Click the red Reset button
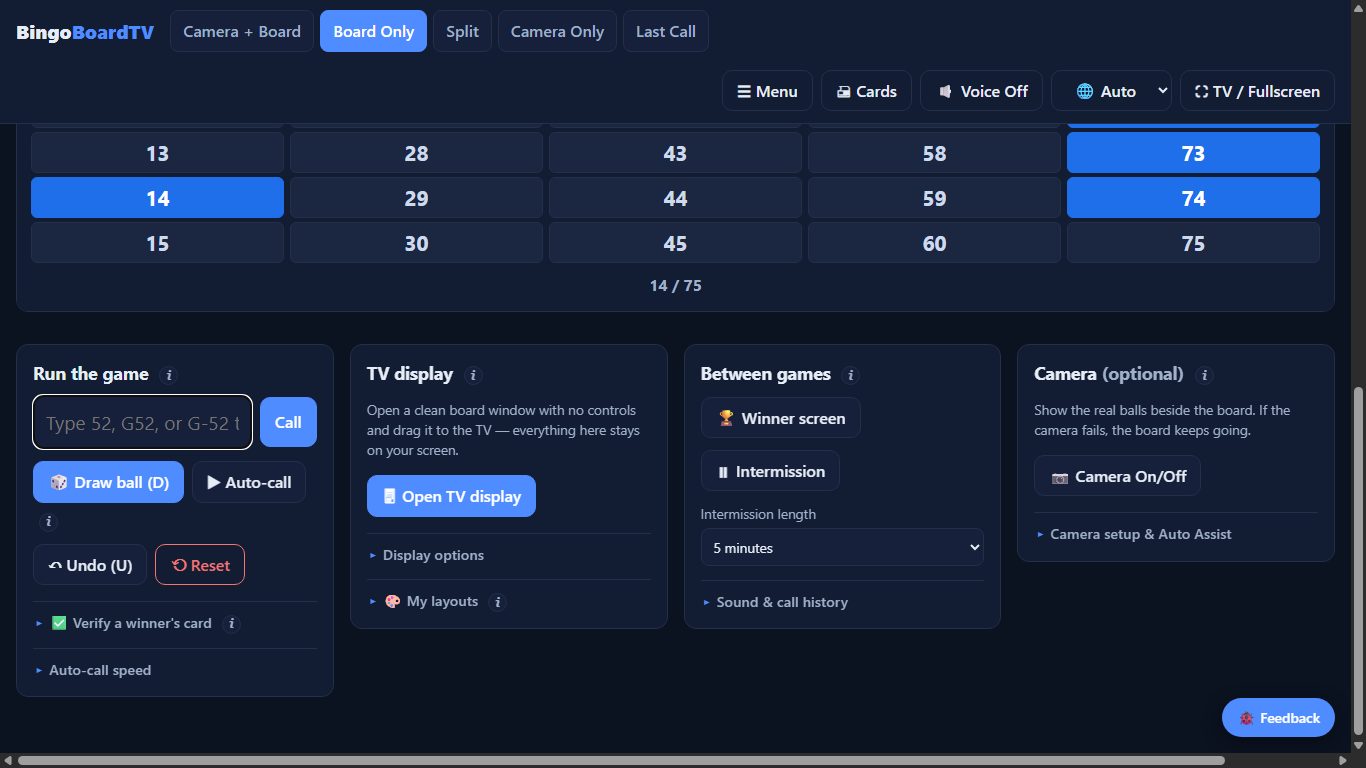 click(200, 565)
